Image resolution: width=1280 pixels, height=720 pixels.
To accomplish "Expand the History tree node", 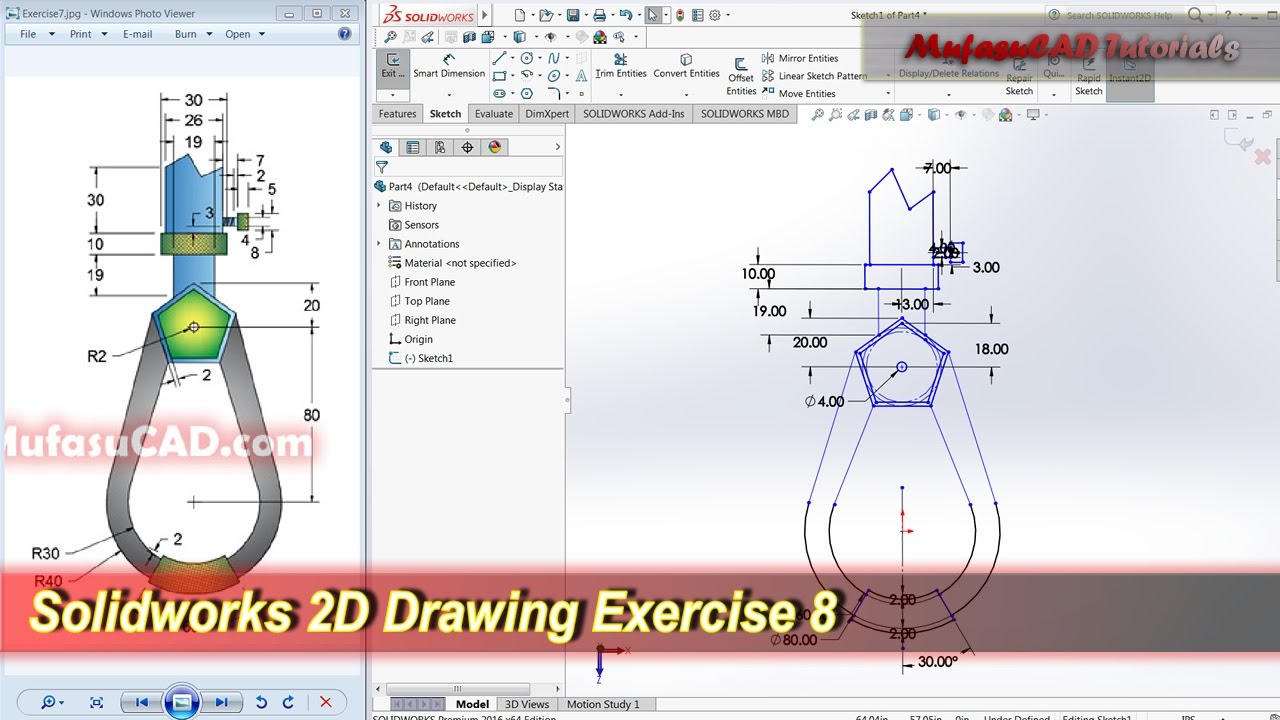I will pos(379,206).
